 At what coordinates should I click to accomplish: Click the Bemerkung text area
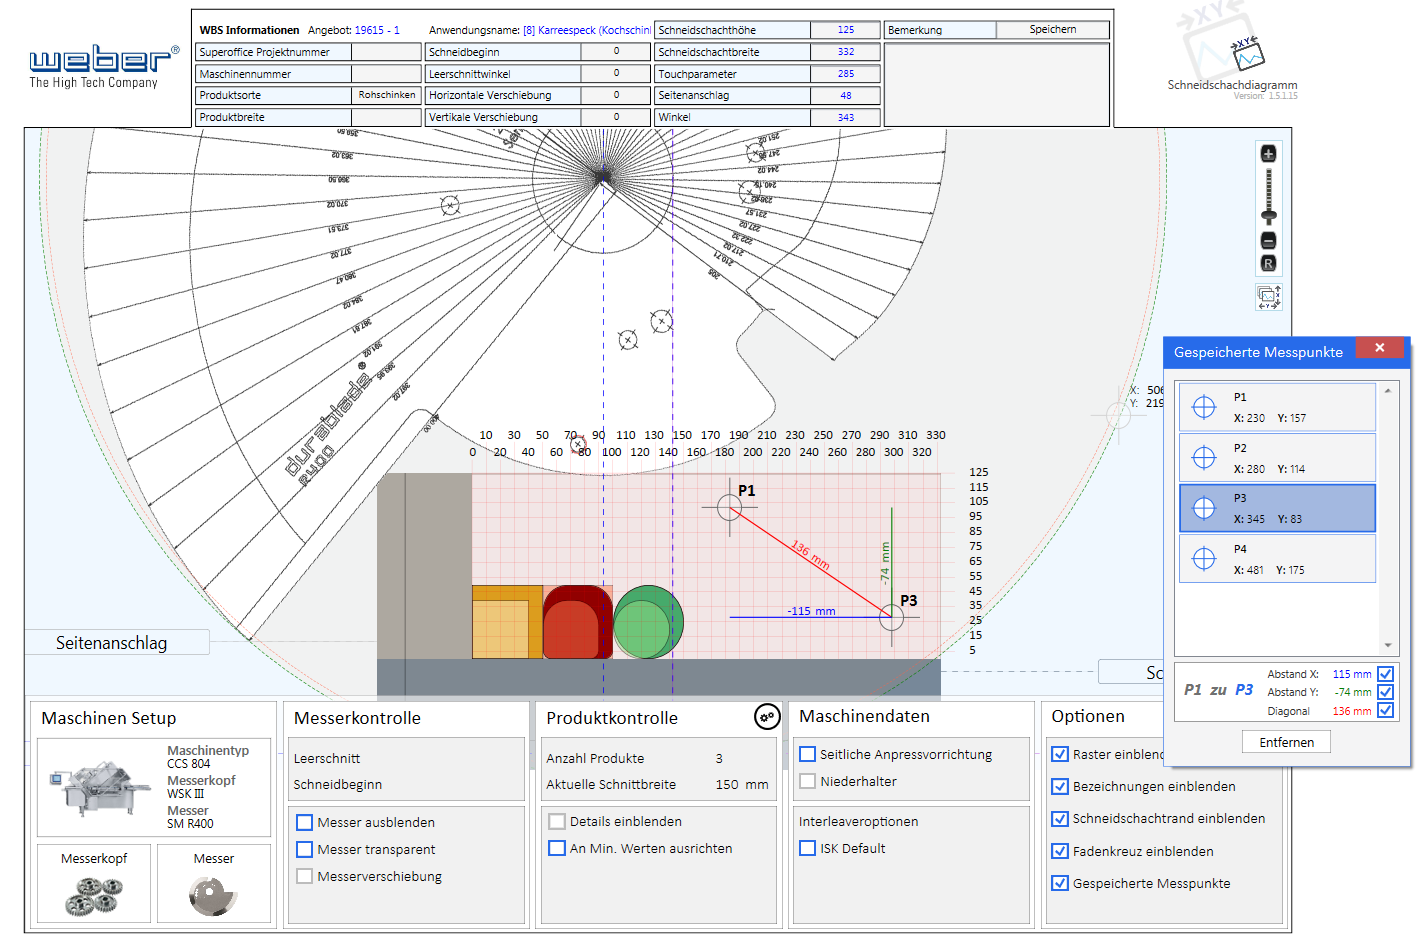[997, 84]
